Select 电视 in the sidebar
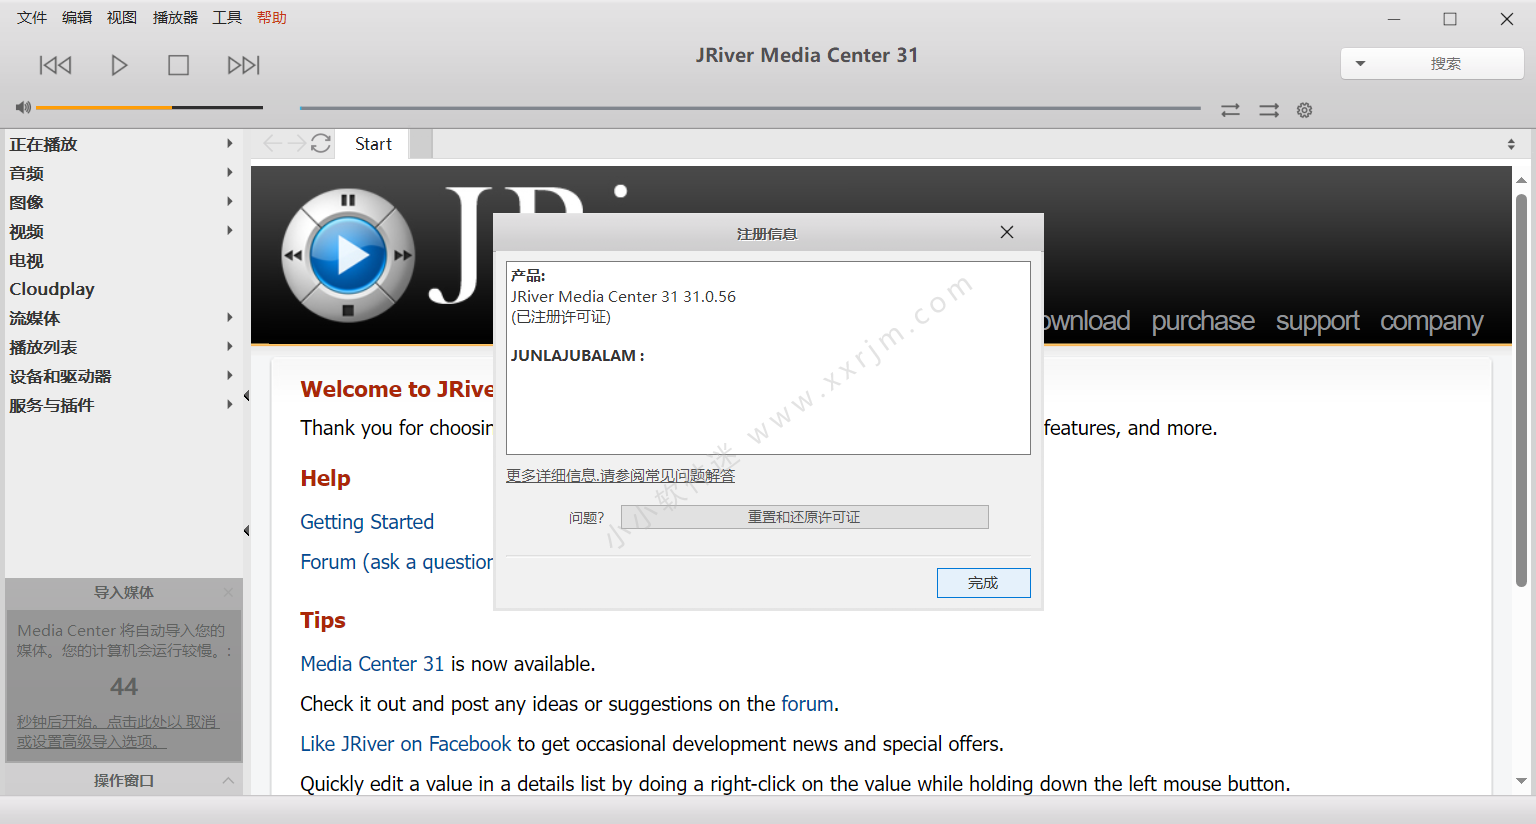The height and width of the screenshot is (824, 1536). (x=27, y=260)
